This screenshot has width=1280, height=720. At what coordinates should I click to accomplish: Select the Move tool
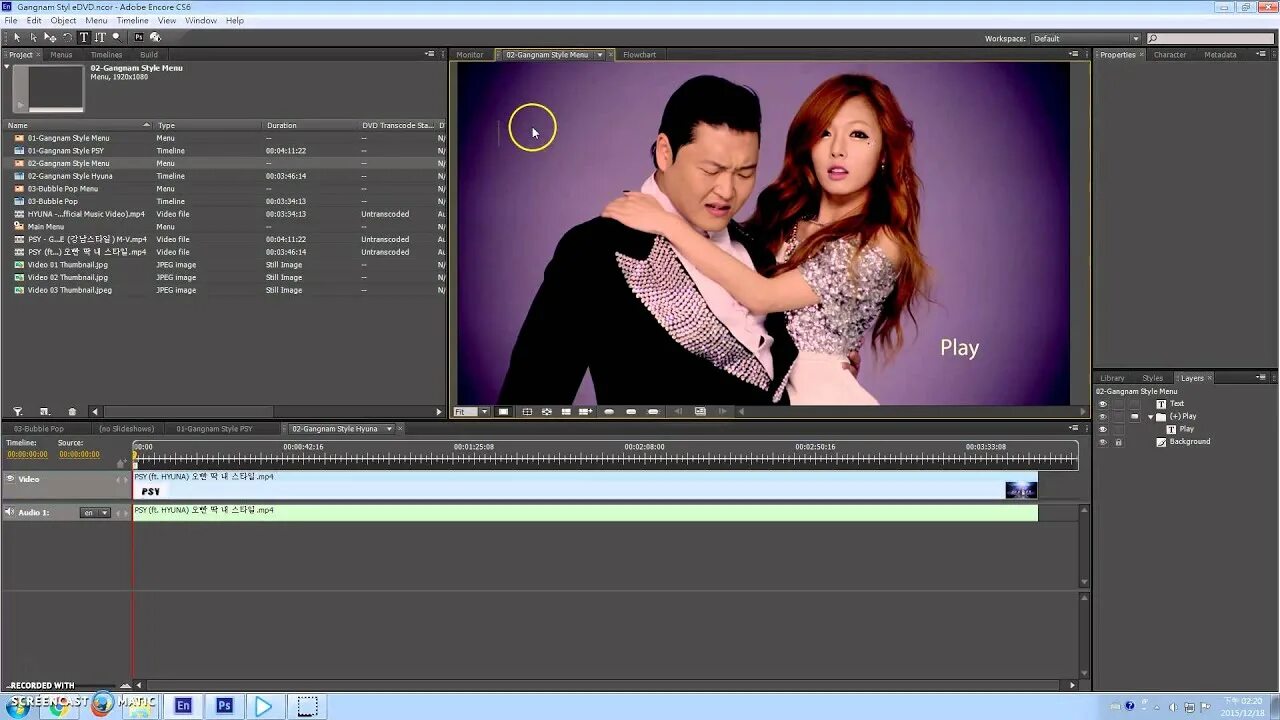coord(50,37)
